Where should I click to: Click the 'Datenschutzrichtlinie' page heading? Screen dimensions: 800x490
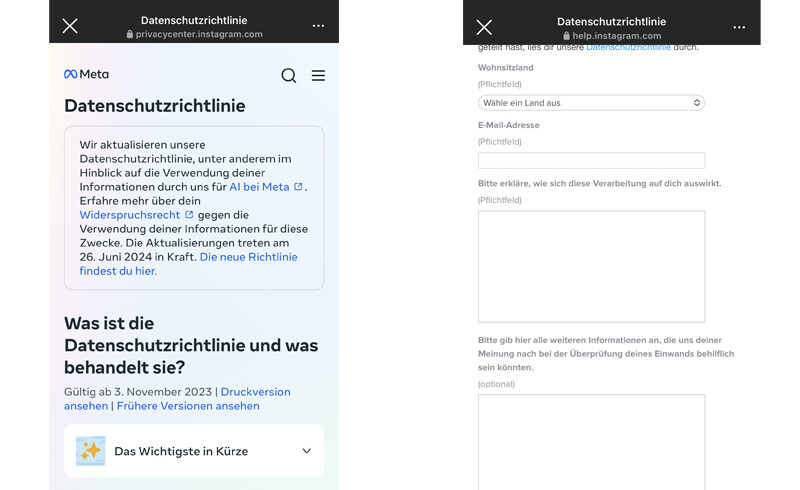[155, 106]
